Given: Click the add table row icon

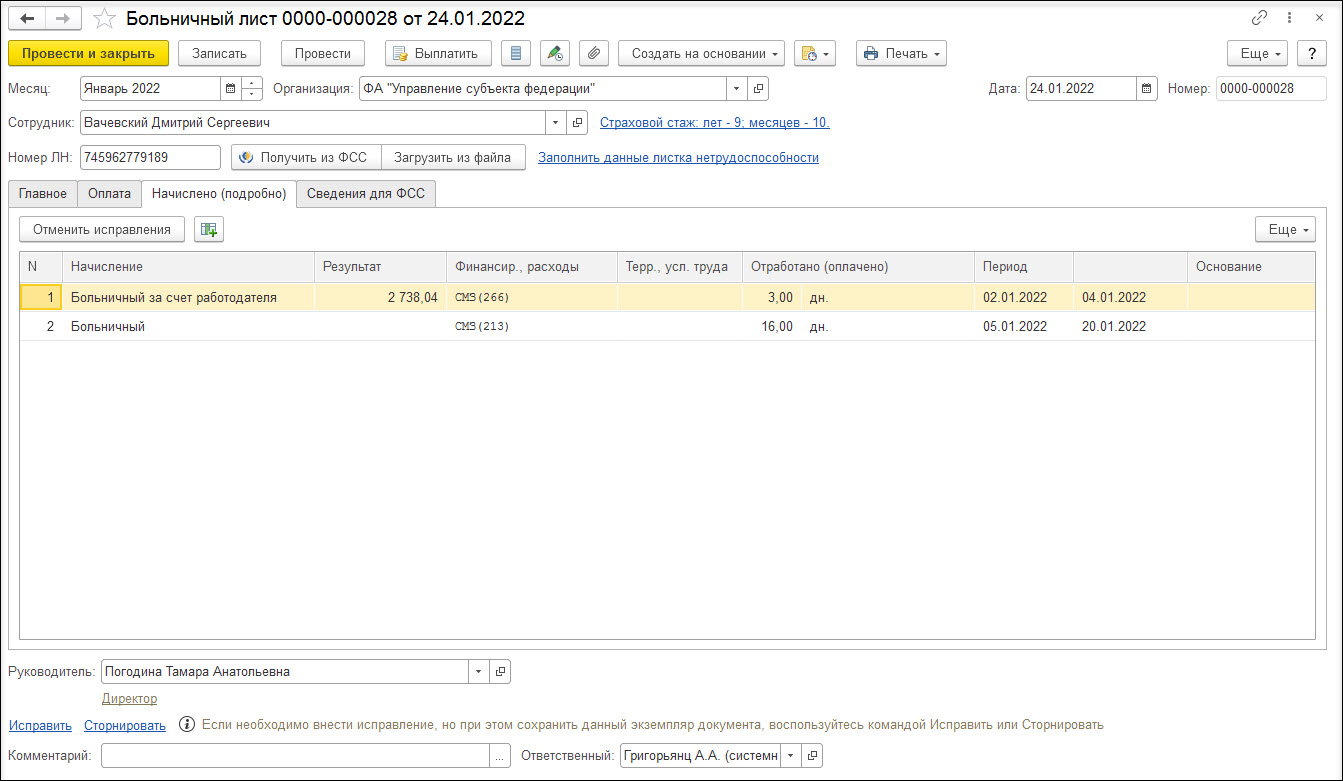Looking at the screenshot, I should pyautogui.click(x=209, y=229).
